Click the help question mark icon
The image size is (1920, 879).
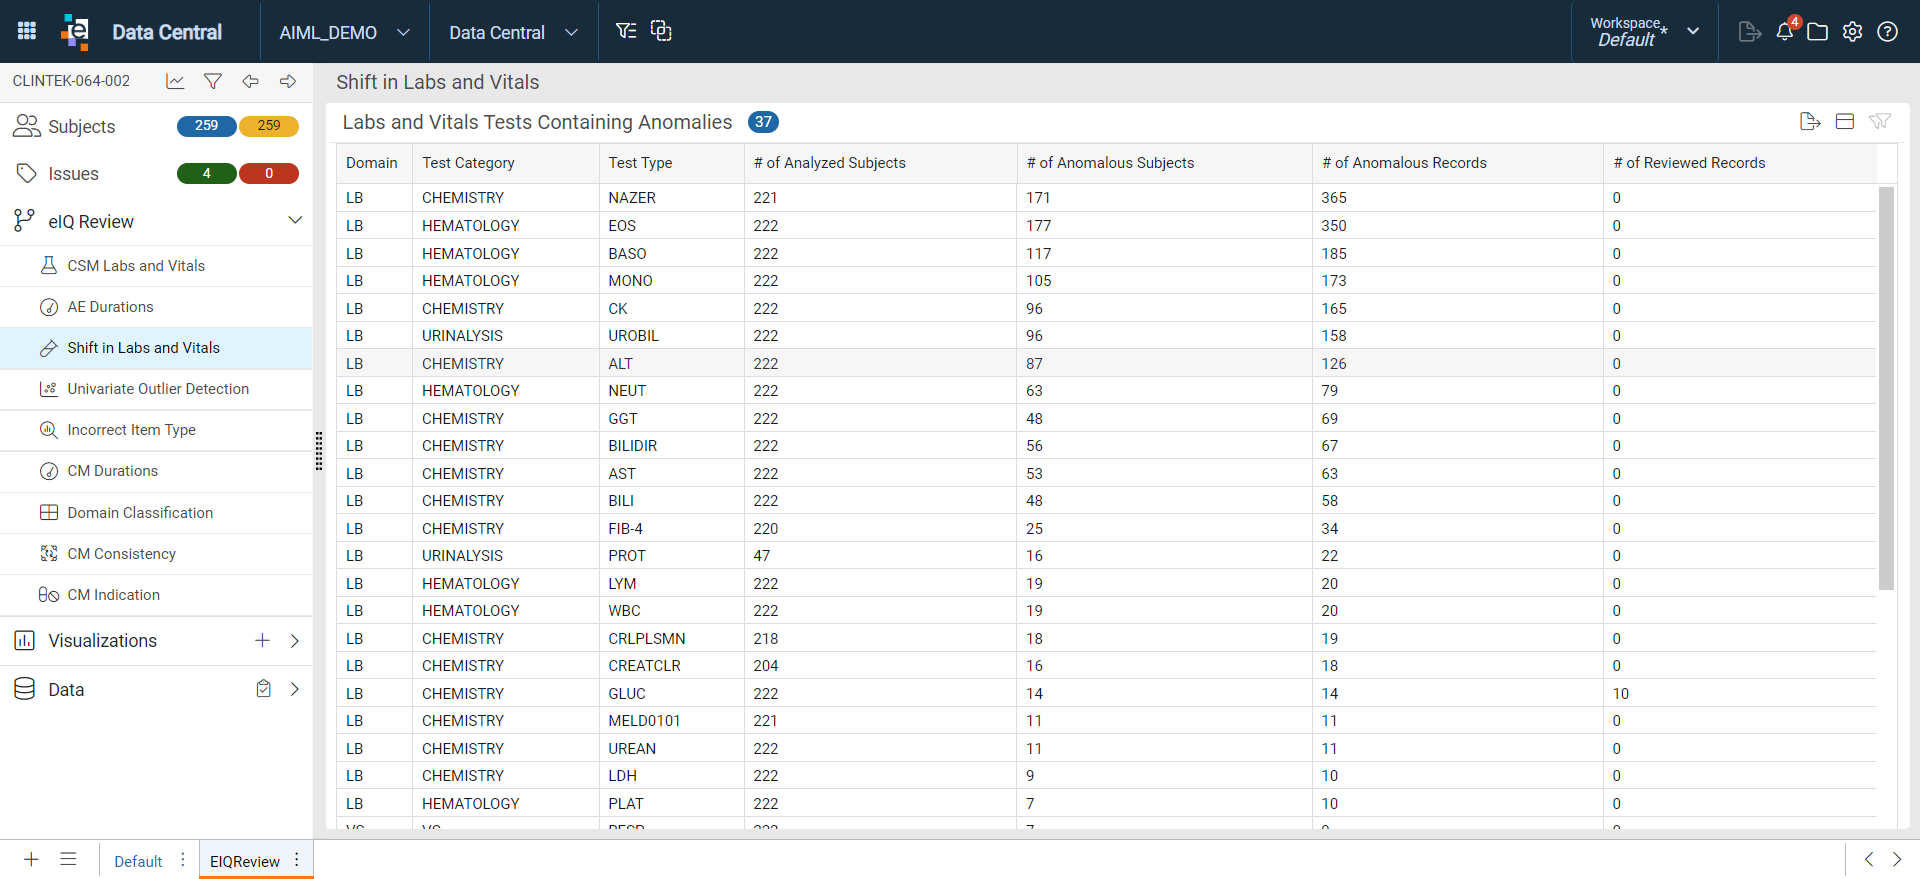coord(1887,31)
